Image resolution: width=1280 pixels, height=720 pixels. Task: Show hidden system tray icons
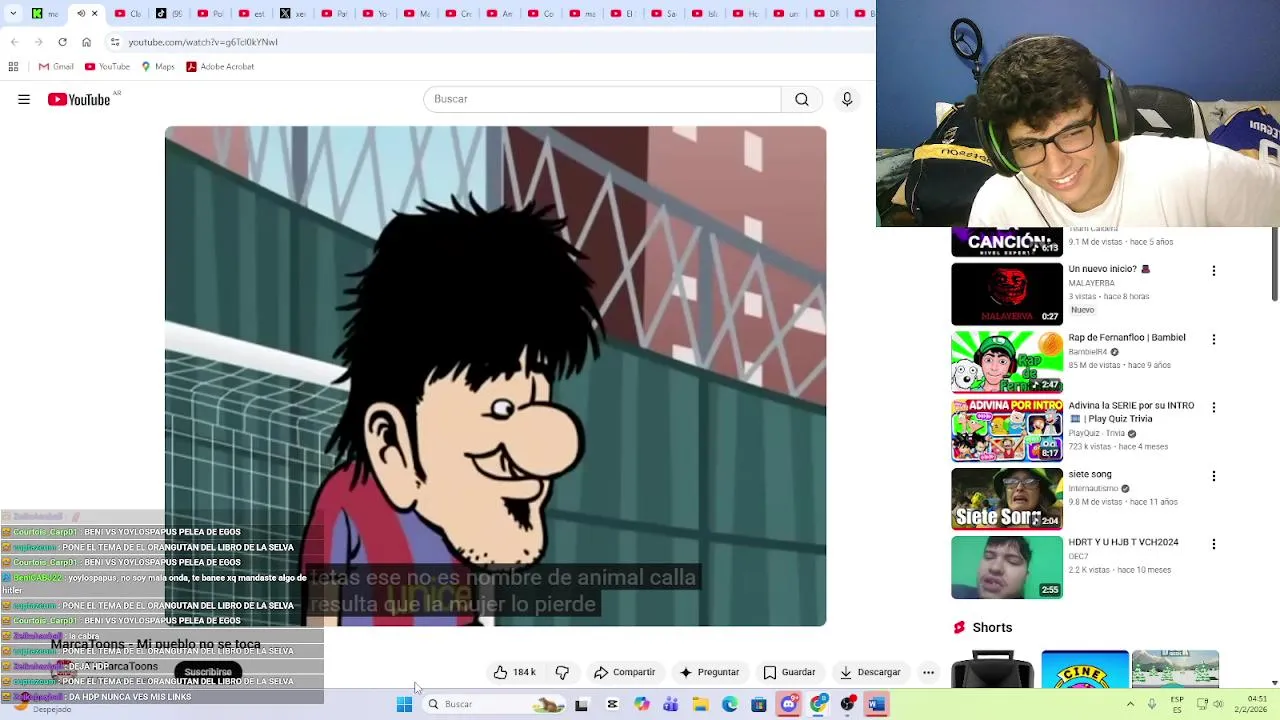click(1130, 704)
